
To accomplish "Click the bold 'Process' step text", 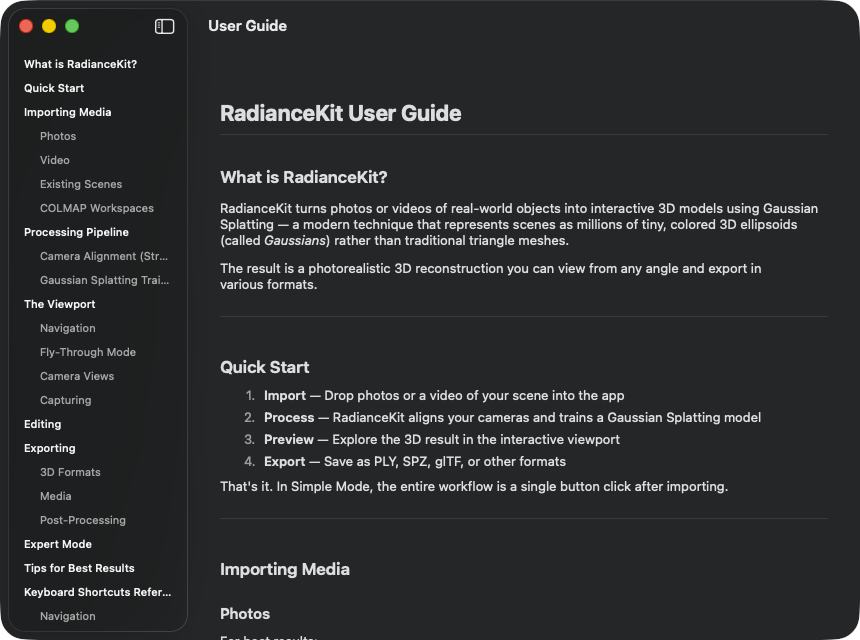I will (289, 417).
